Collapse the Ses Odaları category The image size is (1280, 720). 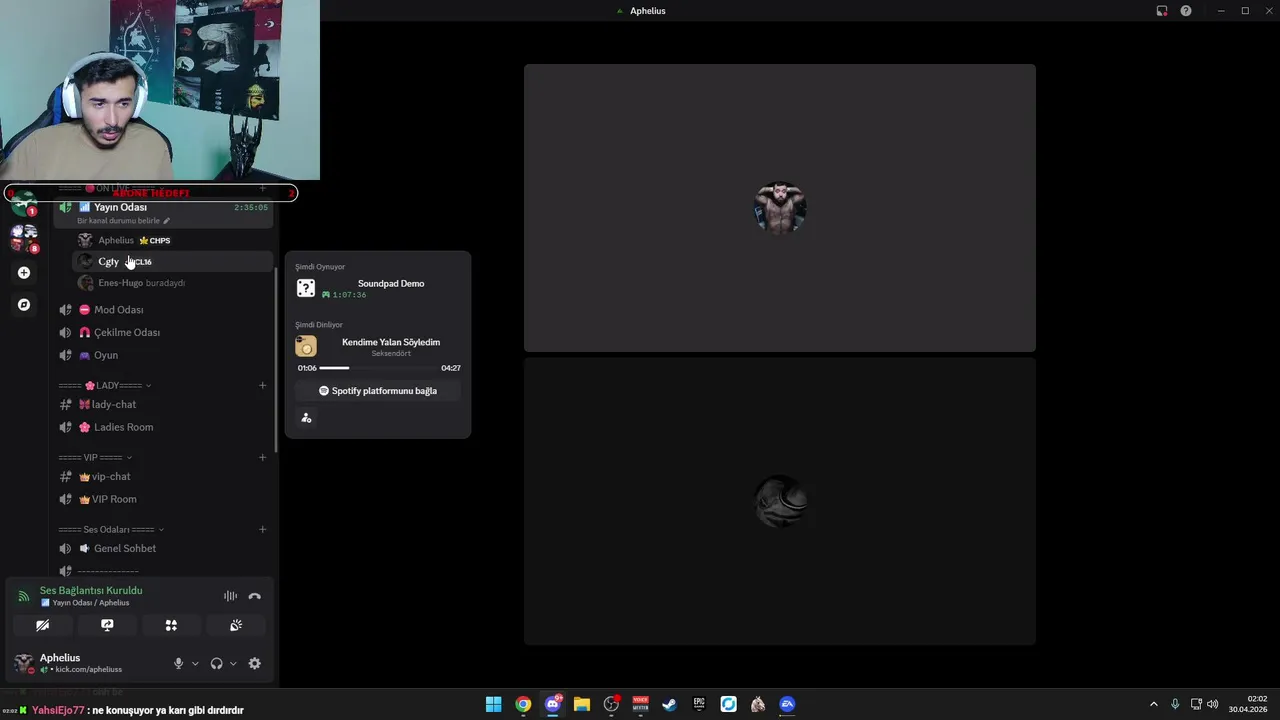pos(111,529)
